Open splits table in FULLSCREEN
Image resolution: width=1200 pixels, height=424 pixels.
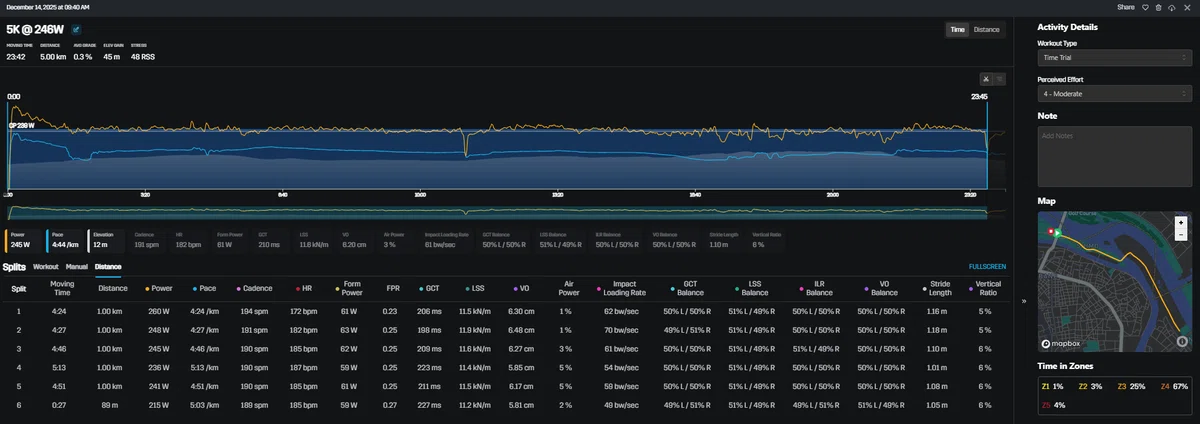(987, 267)
